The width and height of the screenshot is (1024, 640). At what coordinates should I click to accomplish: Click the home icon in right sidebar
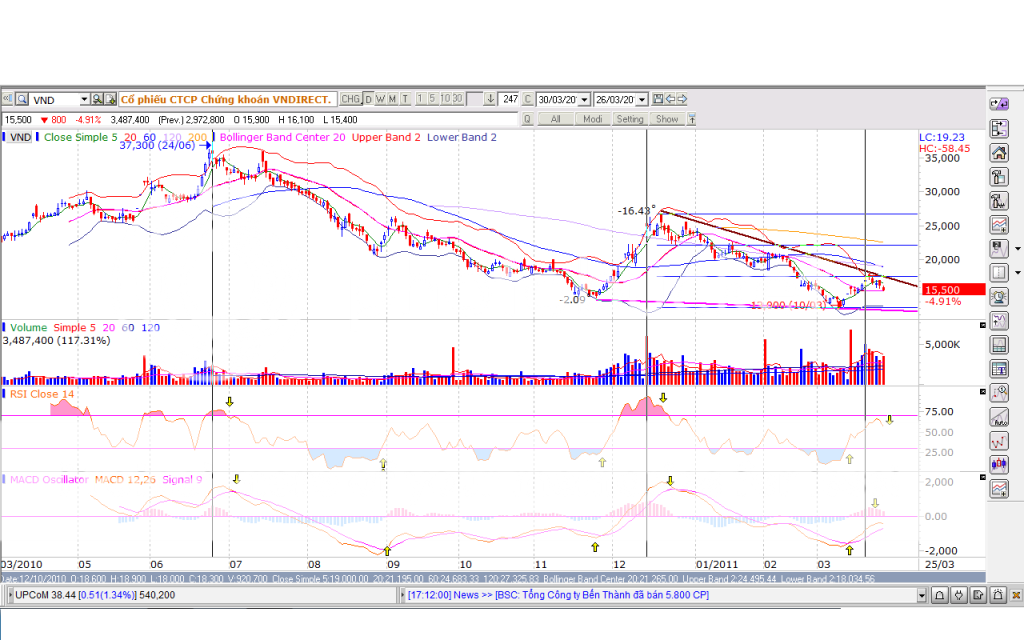(x=998, y=153)
